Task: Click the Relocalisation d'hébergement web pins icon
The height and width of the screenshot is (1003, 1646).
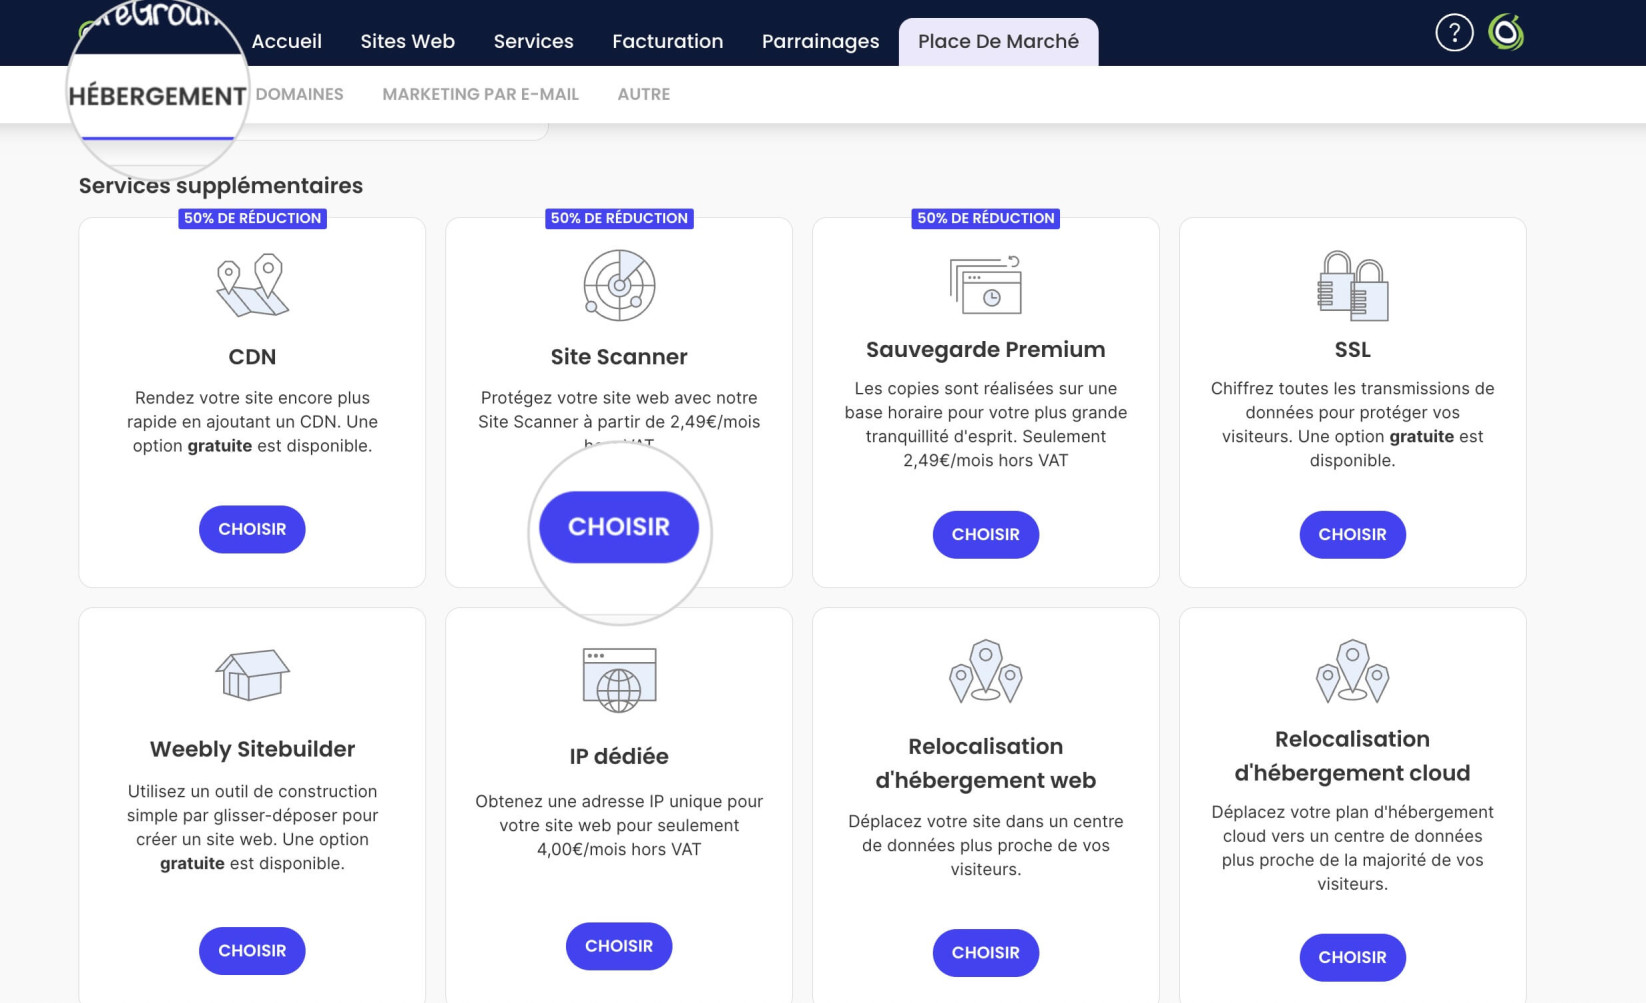Action: coord(986,670)
